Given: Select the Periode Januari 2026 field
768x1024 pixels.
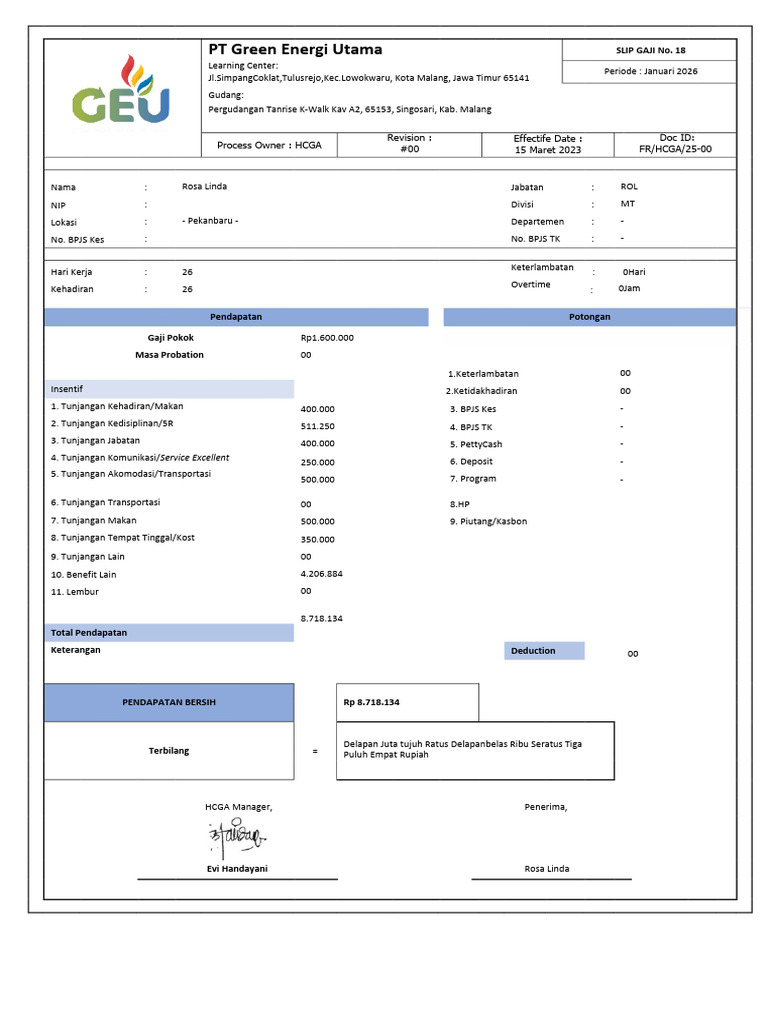Looking at the screenshot, I should pyautogui.click(x=650, y=71).
